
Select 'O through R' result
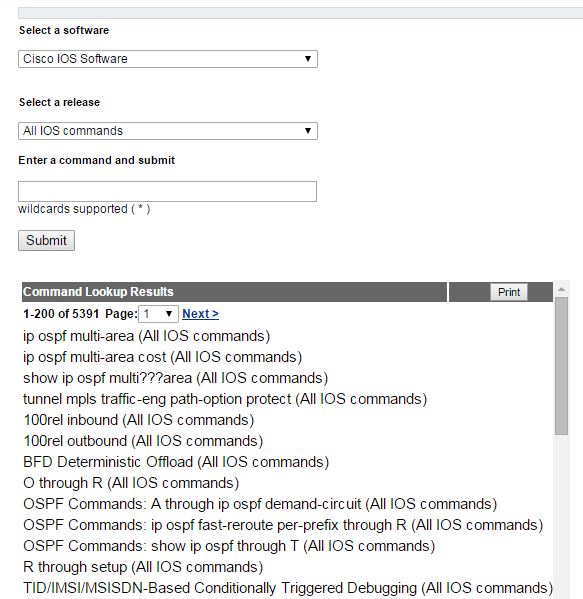click(131, 483)
